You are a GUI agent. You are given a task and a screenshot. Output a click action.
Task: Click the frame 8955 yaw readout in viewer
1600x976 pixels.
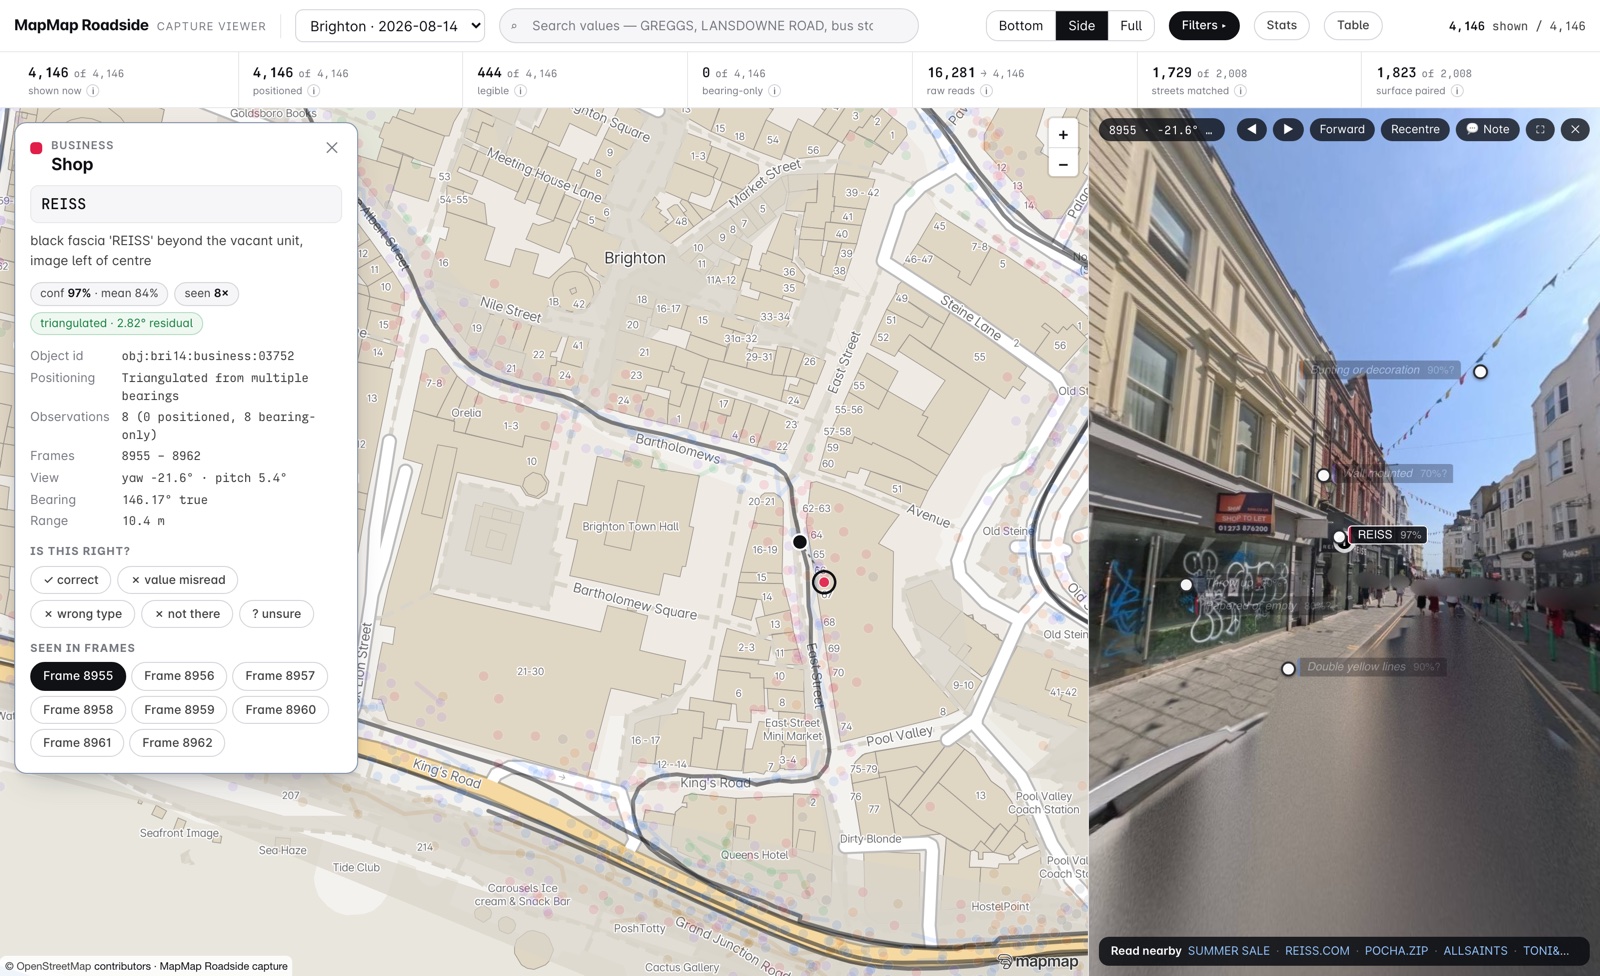tap(1160, 130)
